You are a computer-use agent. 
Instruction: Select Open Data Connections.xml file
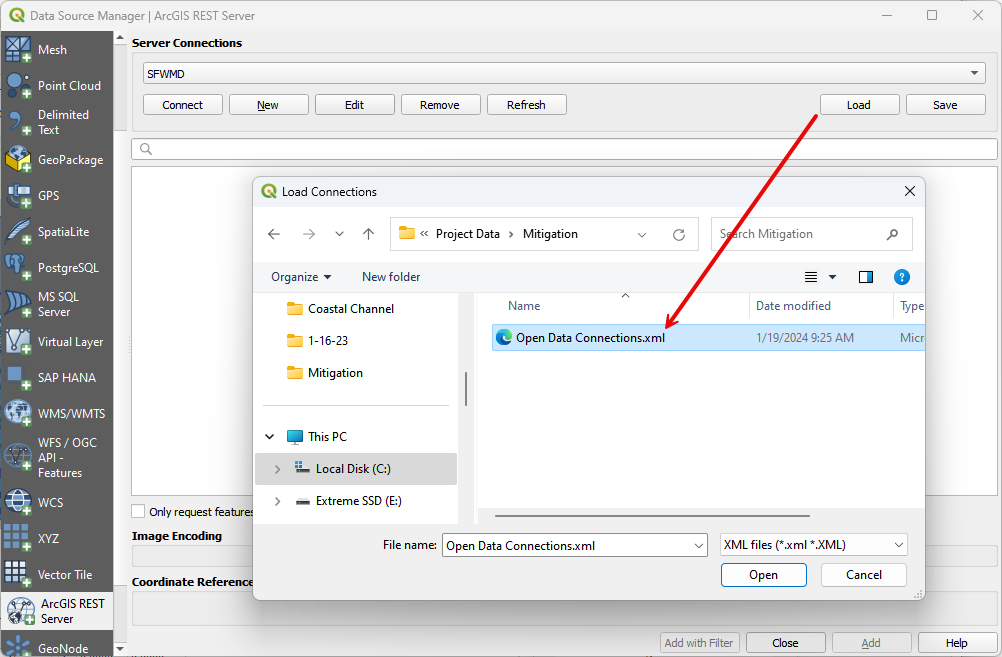point(590,338)
